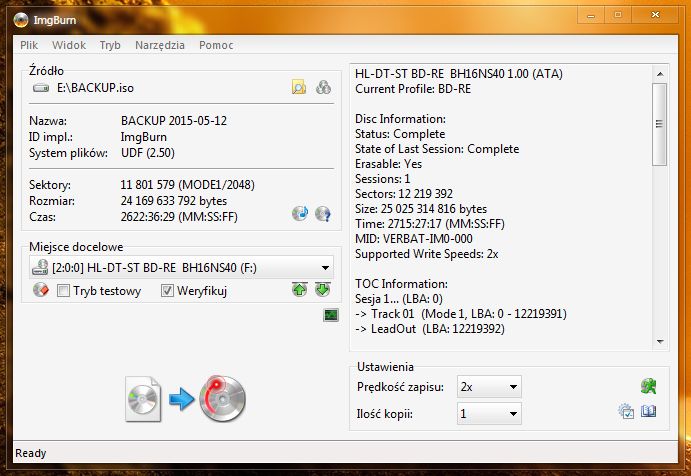The height and width of the screenshot is (476, 691).
Task: Open the Plik menu
Action: 29,45
